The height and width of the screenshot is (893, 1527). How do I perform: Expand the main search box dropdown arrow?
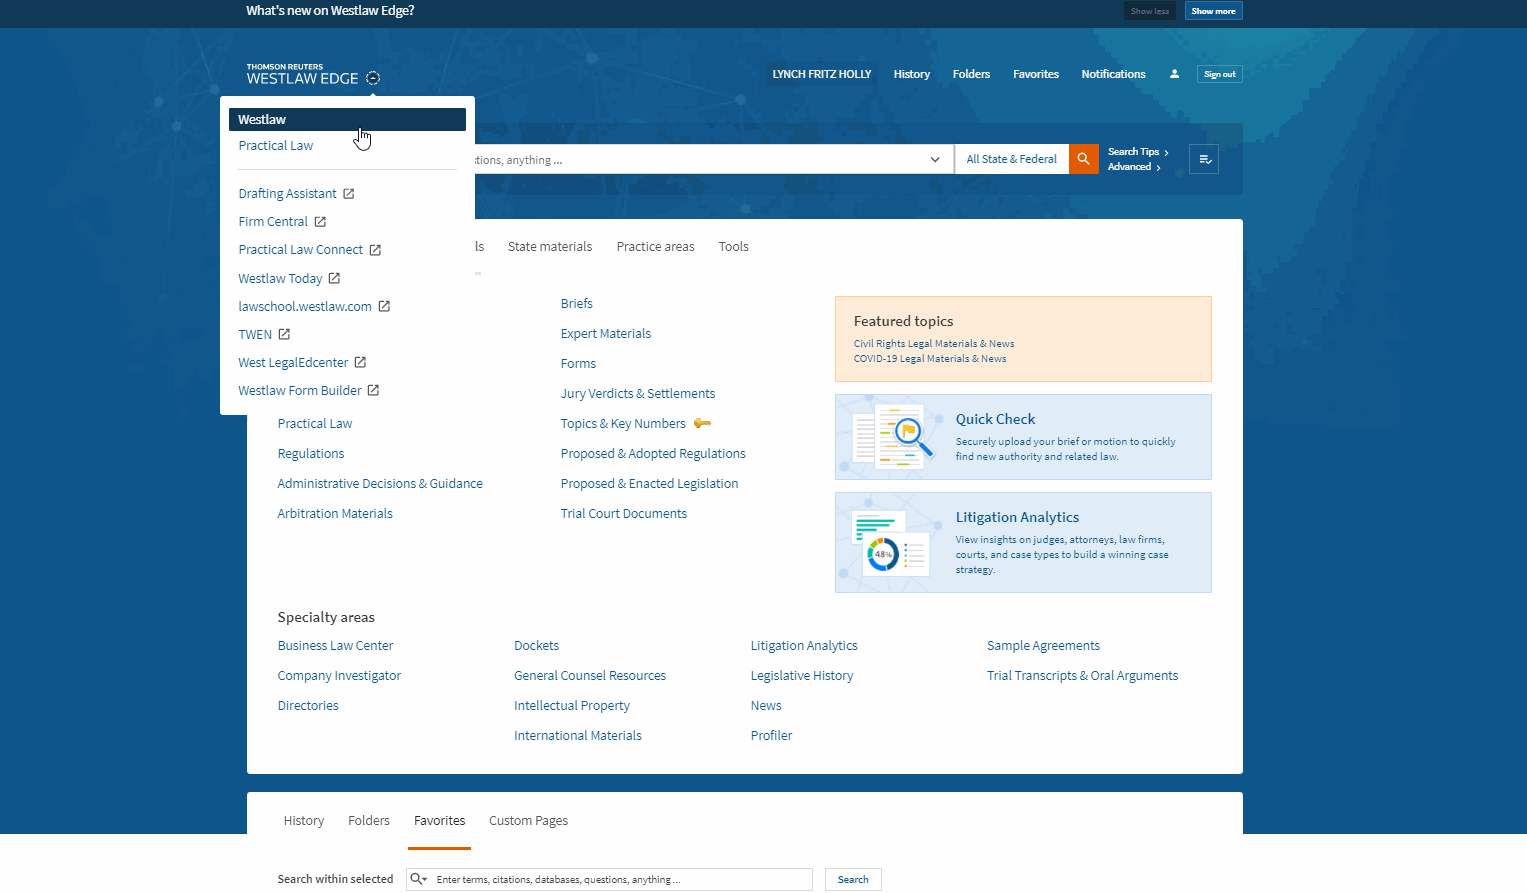935,159
